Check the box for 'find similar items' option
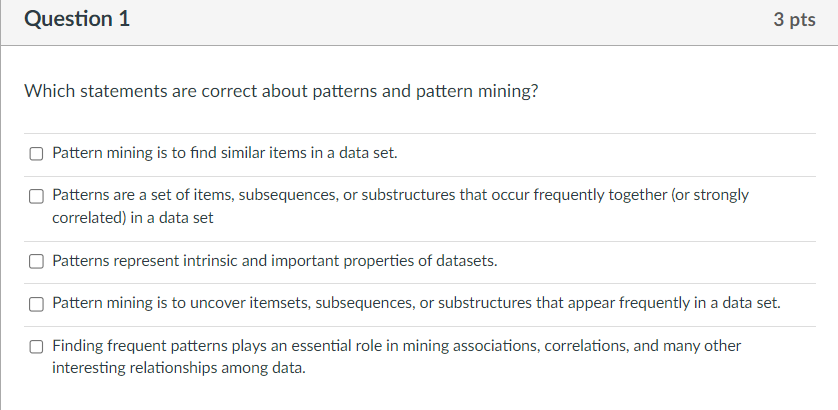Viewport: 838px width, 410px height. point(36,155)
